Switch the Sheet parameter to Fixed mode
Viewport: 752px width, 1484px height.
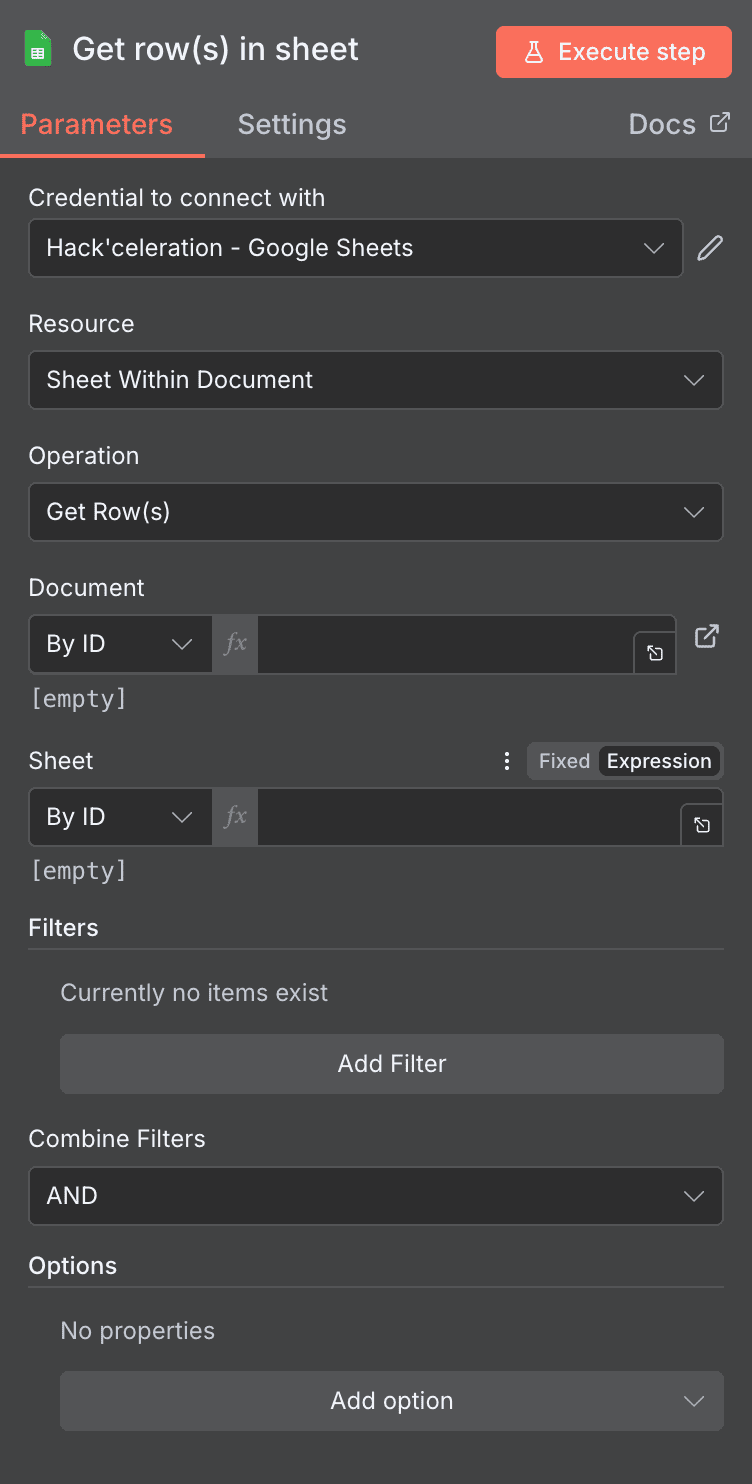563,761
